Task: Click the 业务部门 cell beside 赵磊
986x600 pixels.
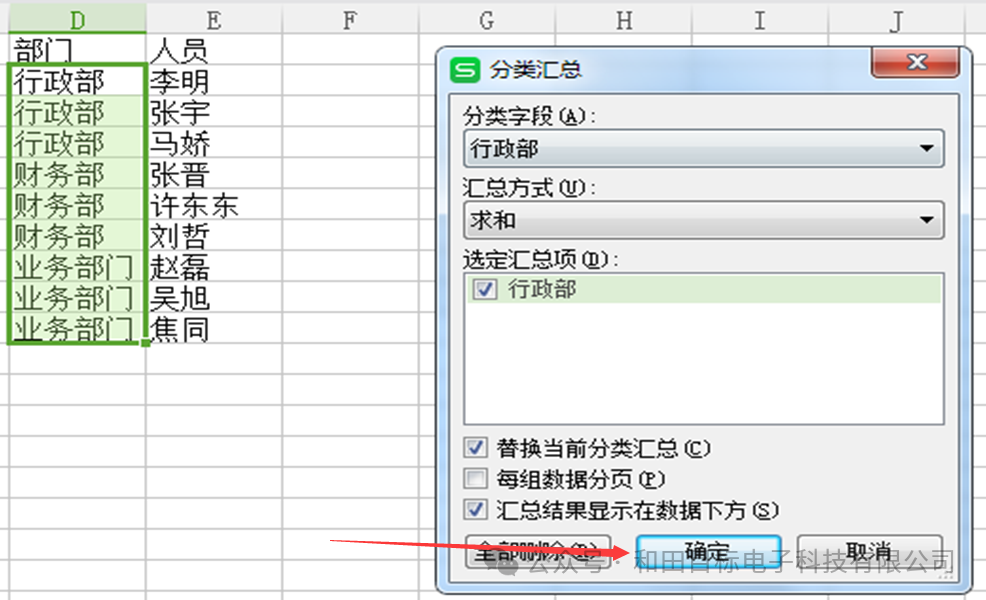Action: tap(77, 266)
